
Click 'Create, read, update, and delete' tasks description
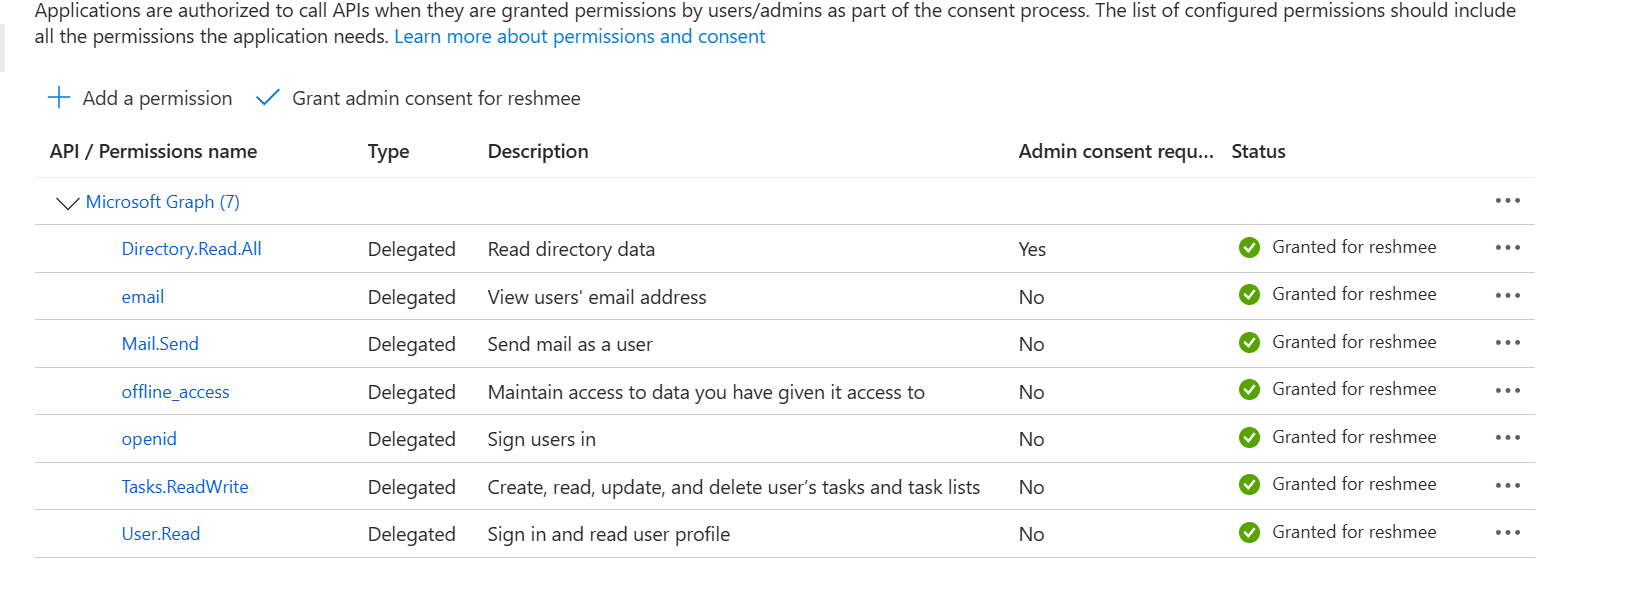734,487
